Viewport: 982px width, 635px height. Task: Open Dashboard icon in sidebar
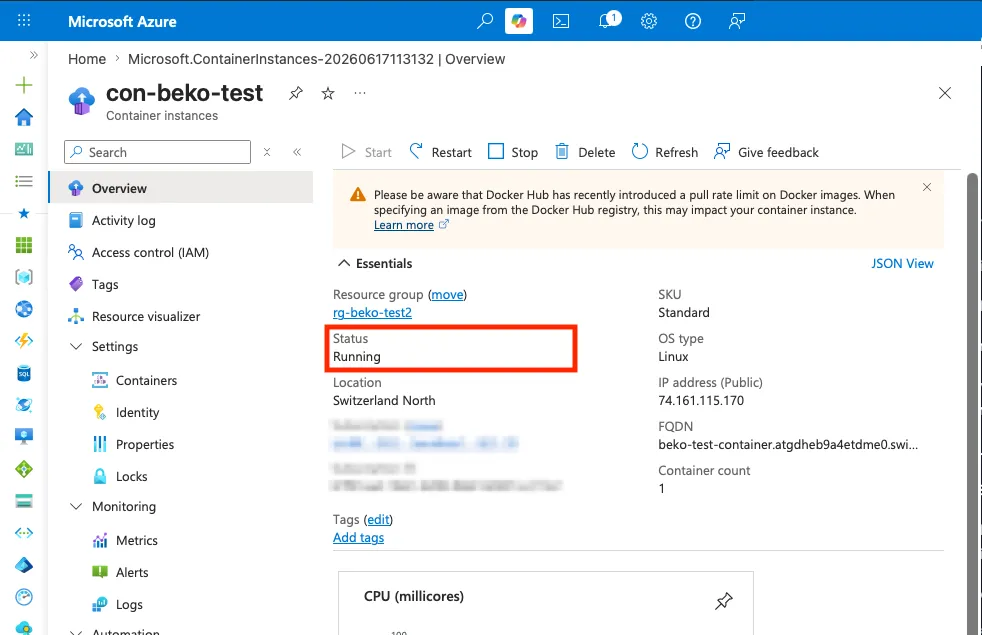pos(24,149)
